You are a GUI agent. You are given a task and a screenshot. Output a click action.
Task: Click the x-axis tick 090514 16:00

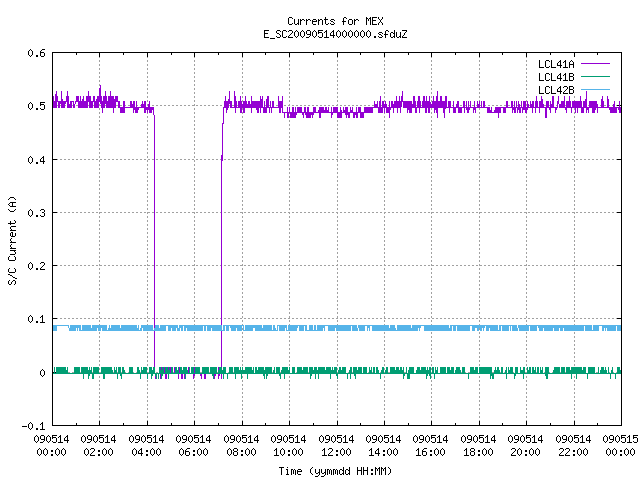pos(430,446)
